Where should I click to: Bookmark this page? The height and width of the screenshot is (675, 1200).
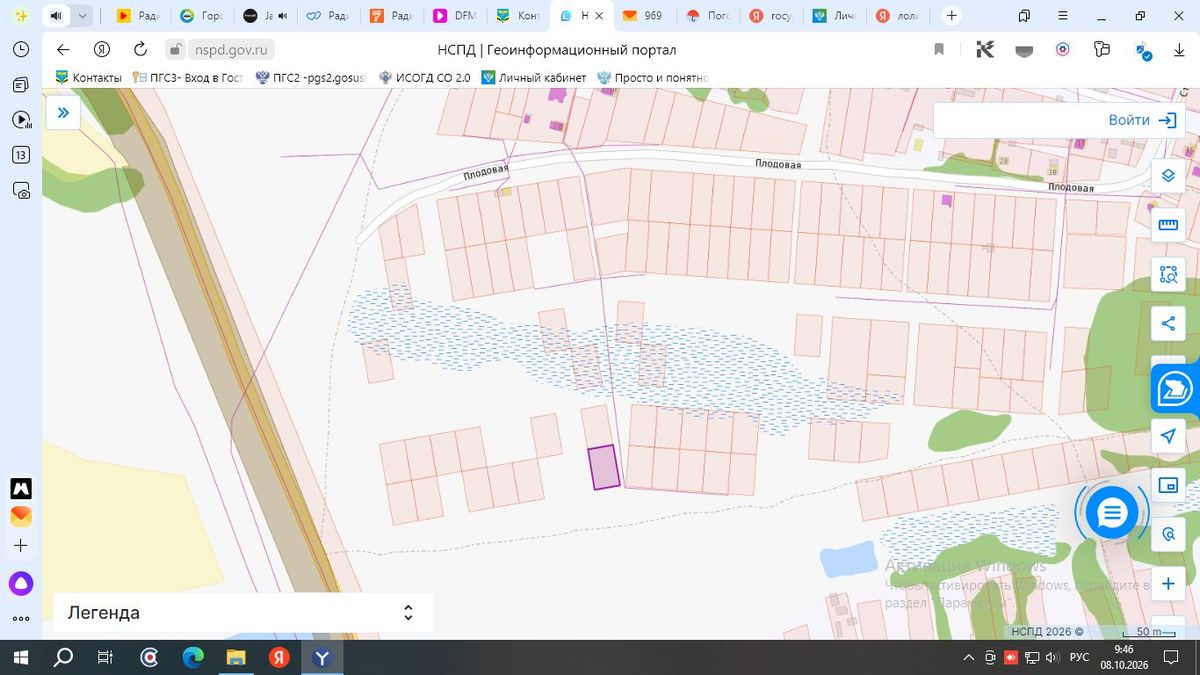click(939, 49)
